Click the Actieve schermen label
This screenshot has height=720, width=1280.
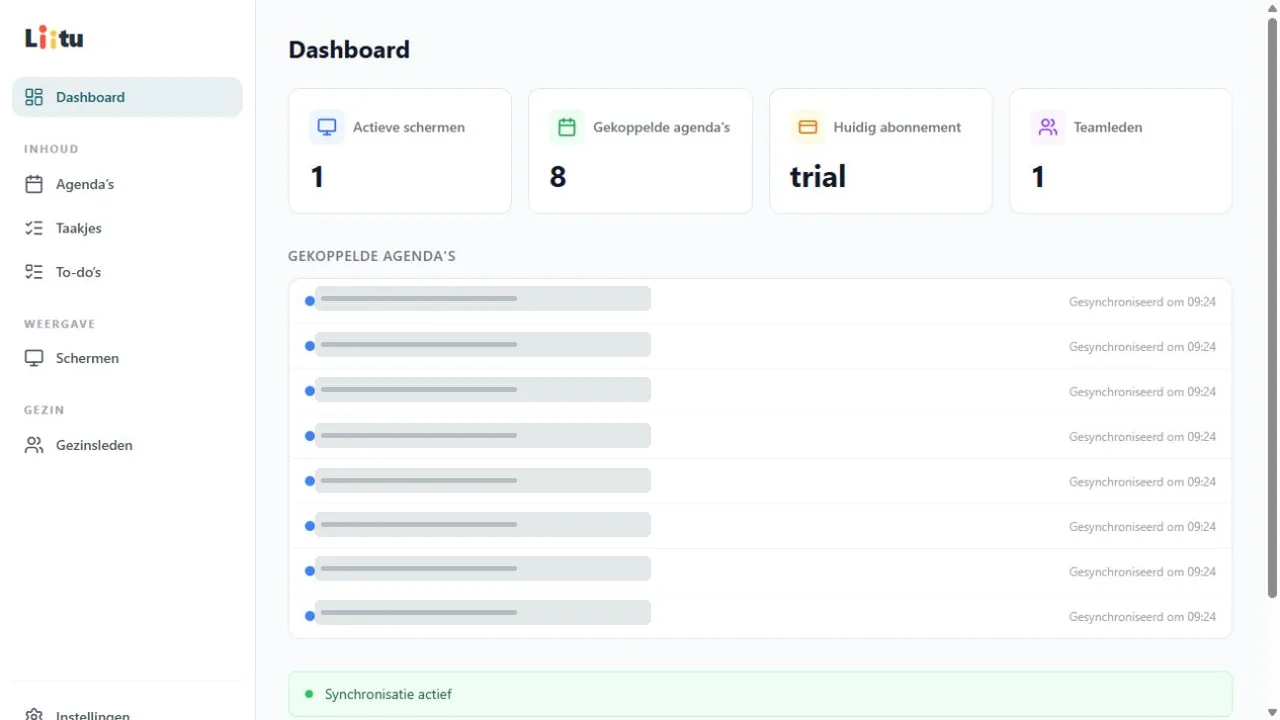(x=409, y=127)
